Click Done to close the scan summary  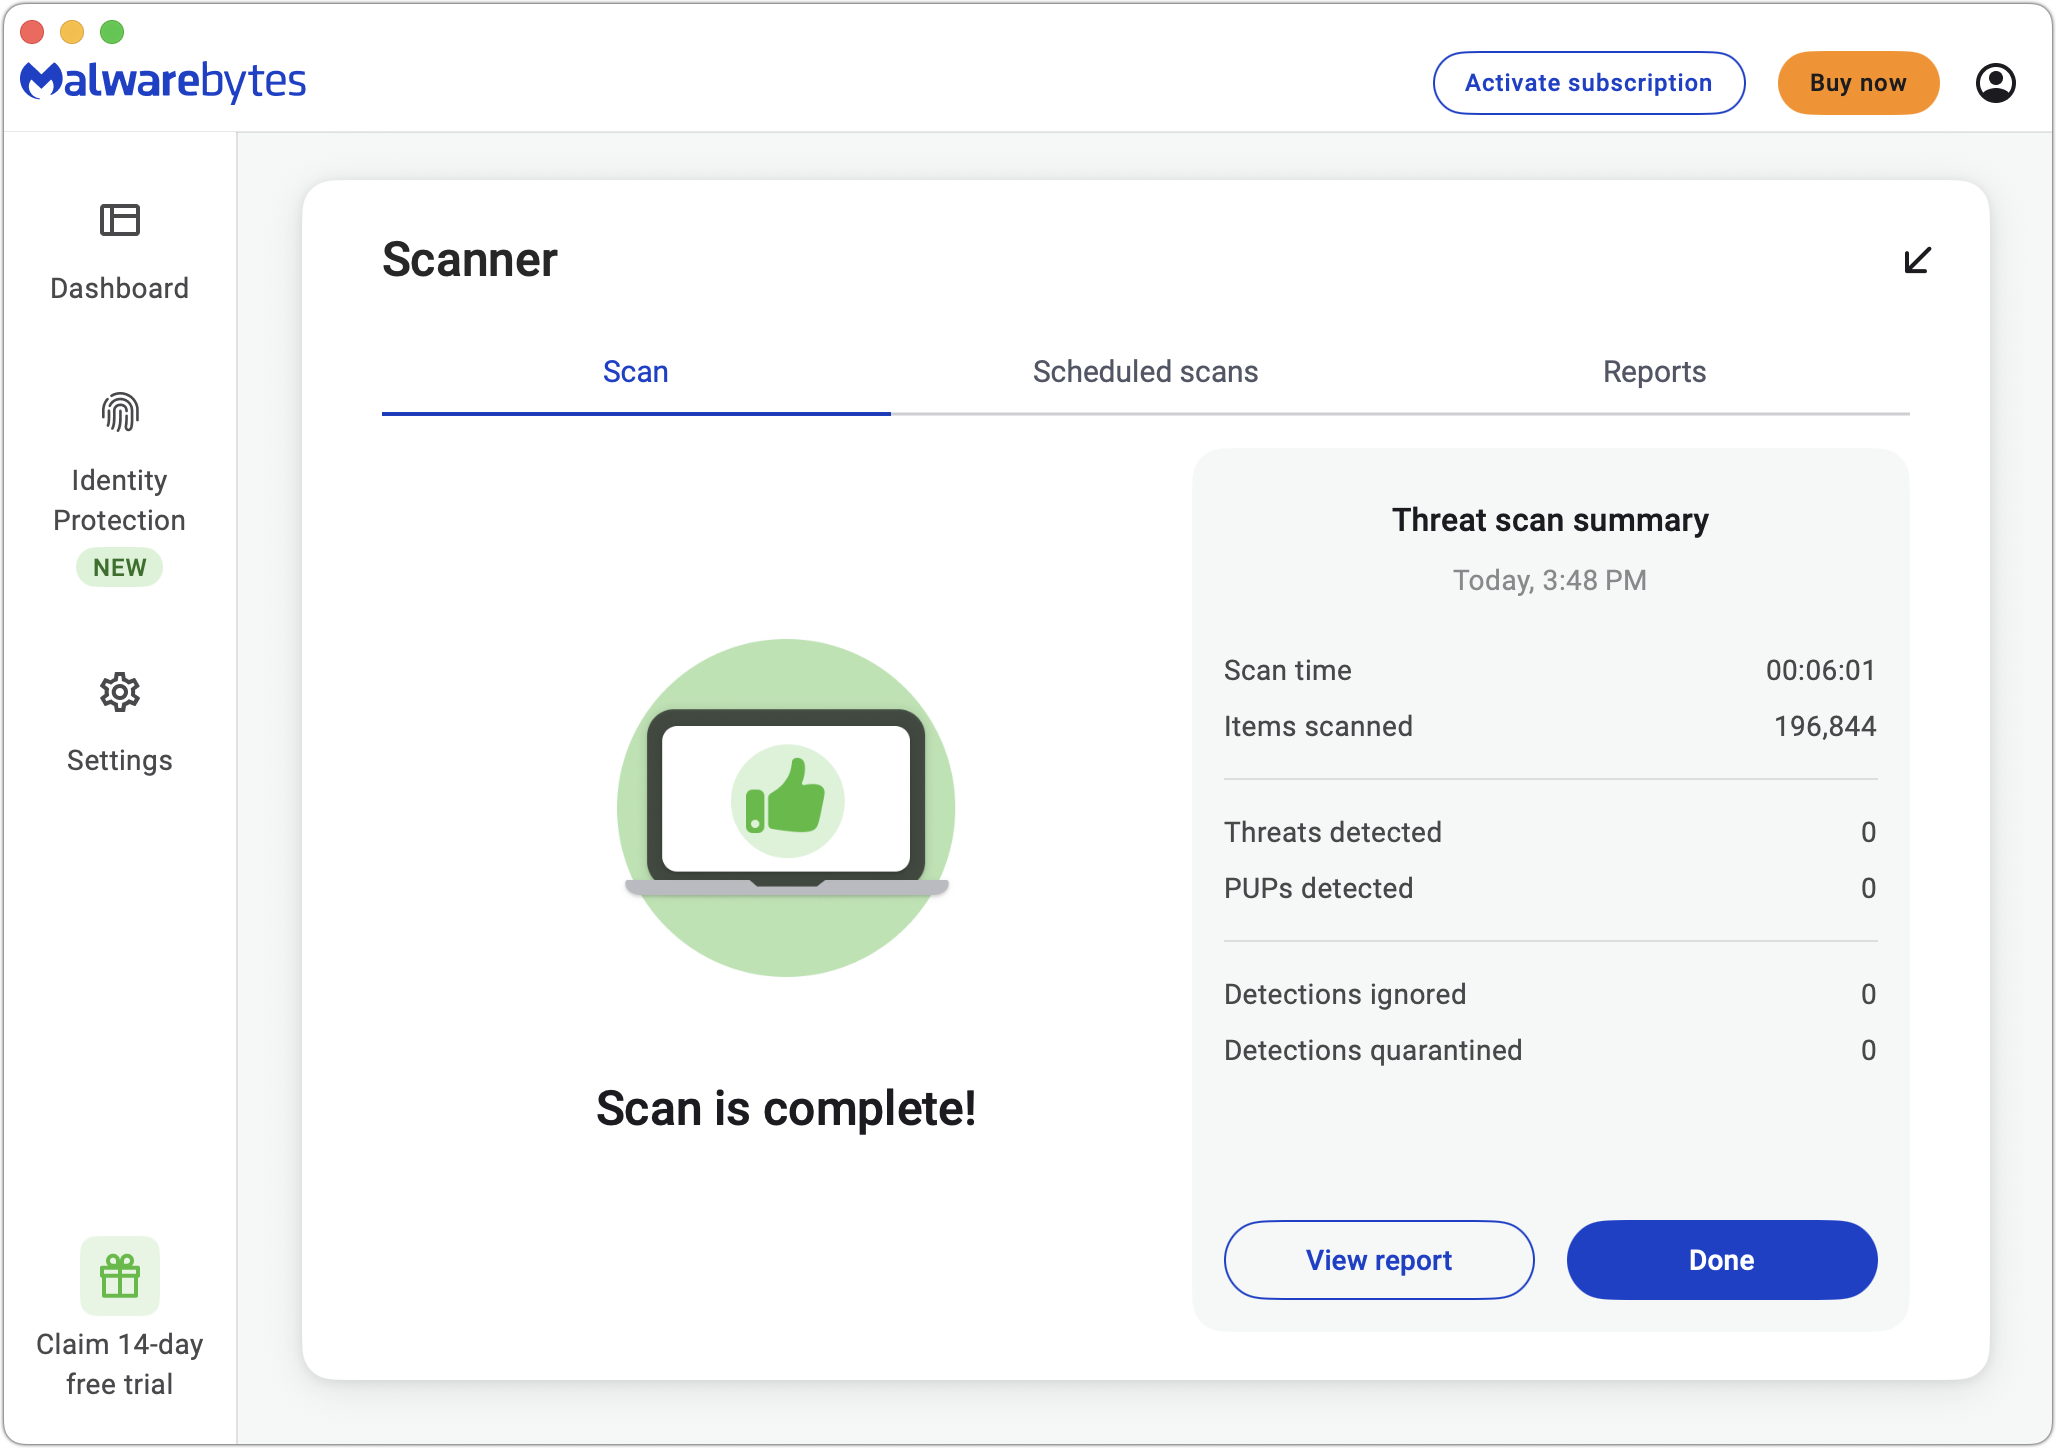pyautogui.click(x=1721, y=1260)
